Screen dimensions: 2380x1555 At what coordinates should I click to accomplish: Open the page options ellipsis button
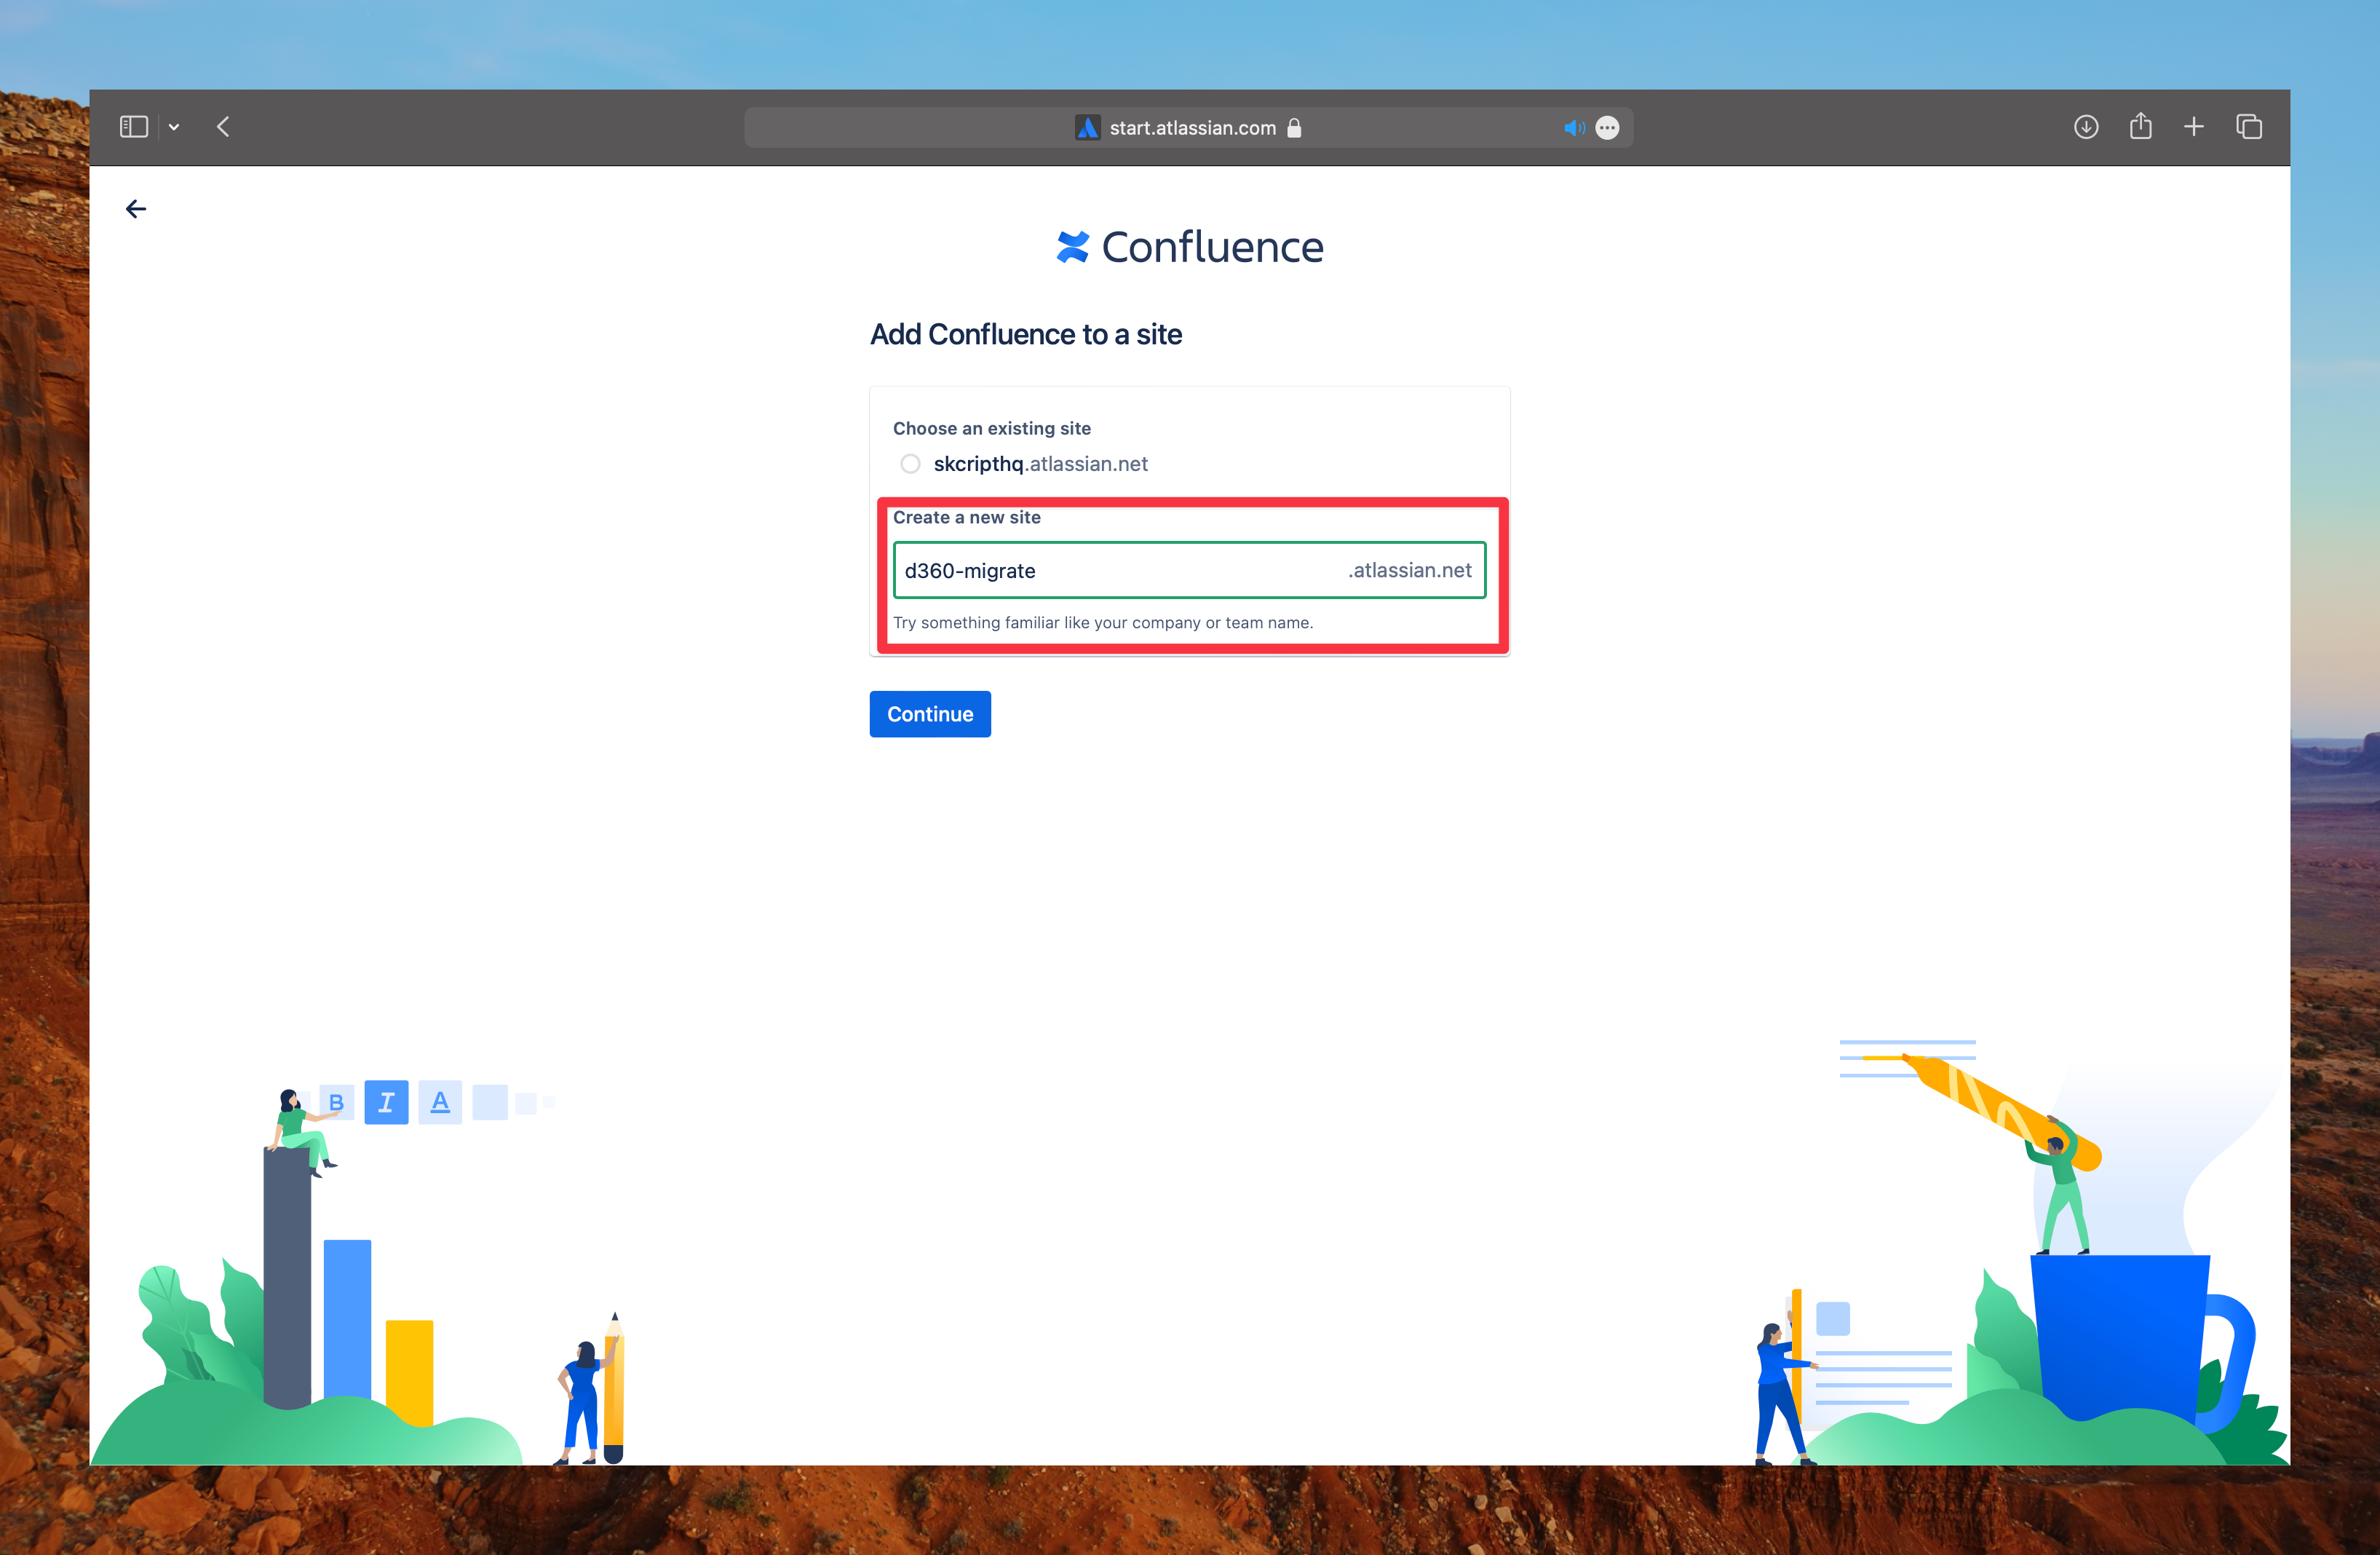click(1607, 128)
